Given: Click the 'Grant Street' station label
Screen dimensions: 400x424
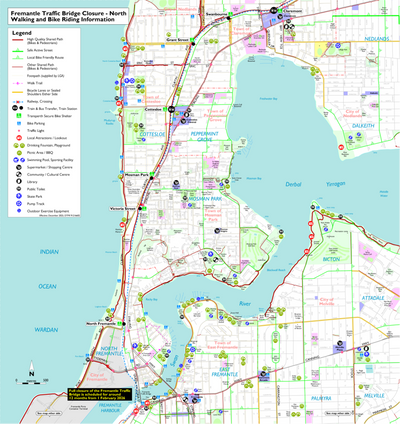Looking at the screenshot, I should [x=178, y=40].
